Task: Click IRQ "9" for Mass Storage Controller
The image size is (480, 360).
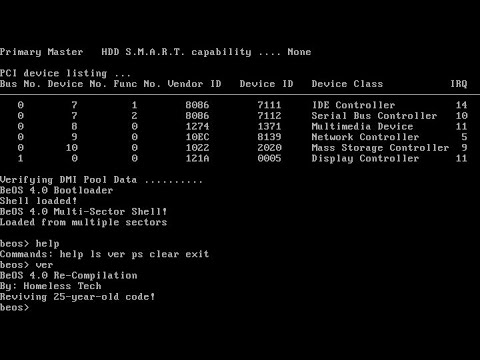Action: [464, 148]
